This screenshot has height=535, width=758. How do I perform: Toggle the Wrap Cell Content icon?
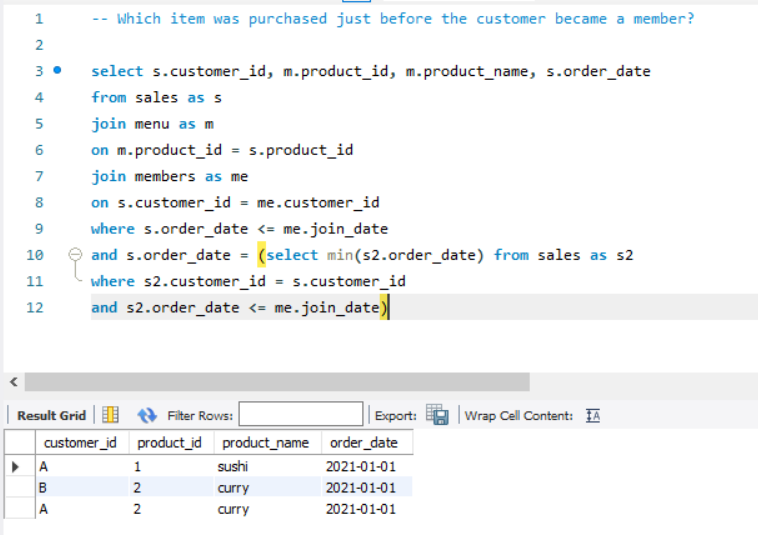coord(592,415)
